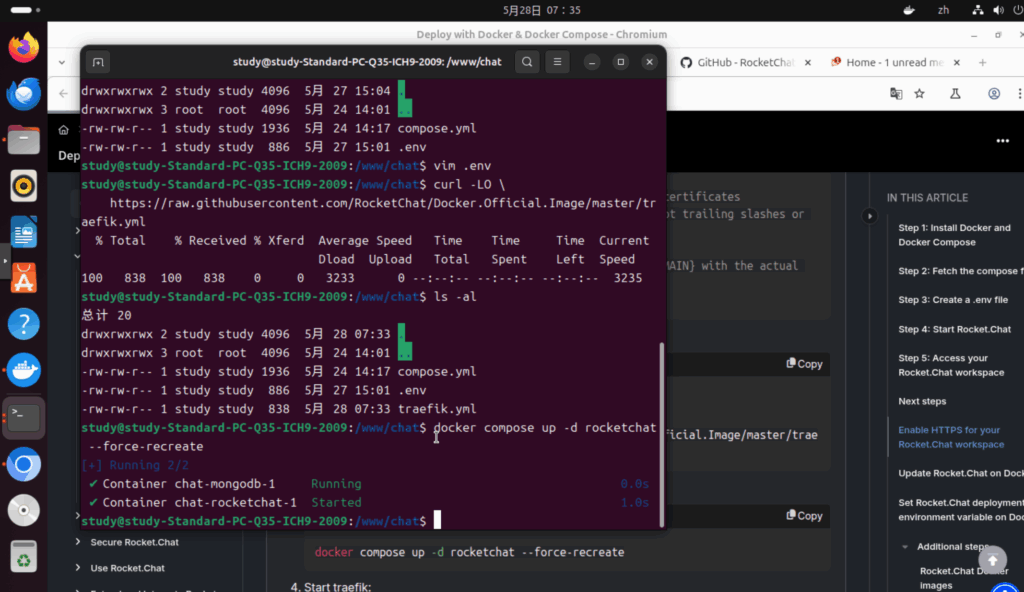The width and height of the screenshot is (1024, 592).
Task: Launch LibreOffice Writer from the dock
Action: [24, 232]
